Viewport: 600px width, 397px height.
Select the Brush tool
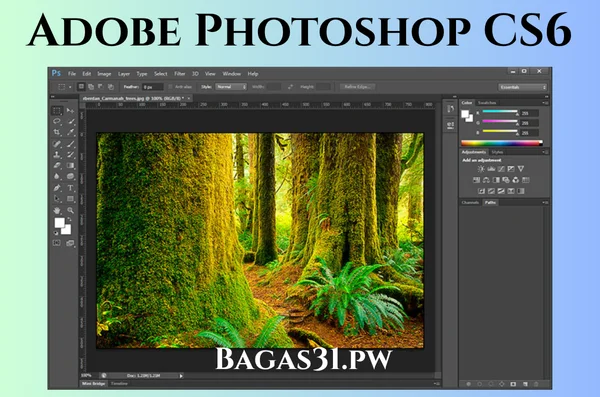click(70, 144)
